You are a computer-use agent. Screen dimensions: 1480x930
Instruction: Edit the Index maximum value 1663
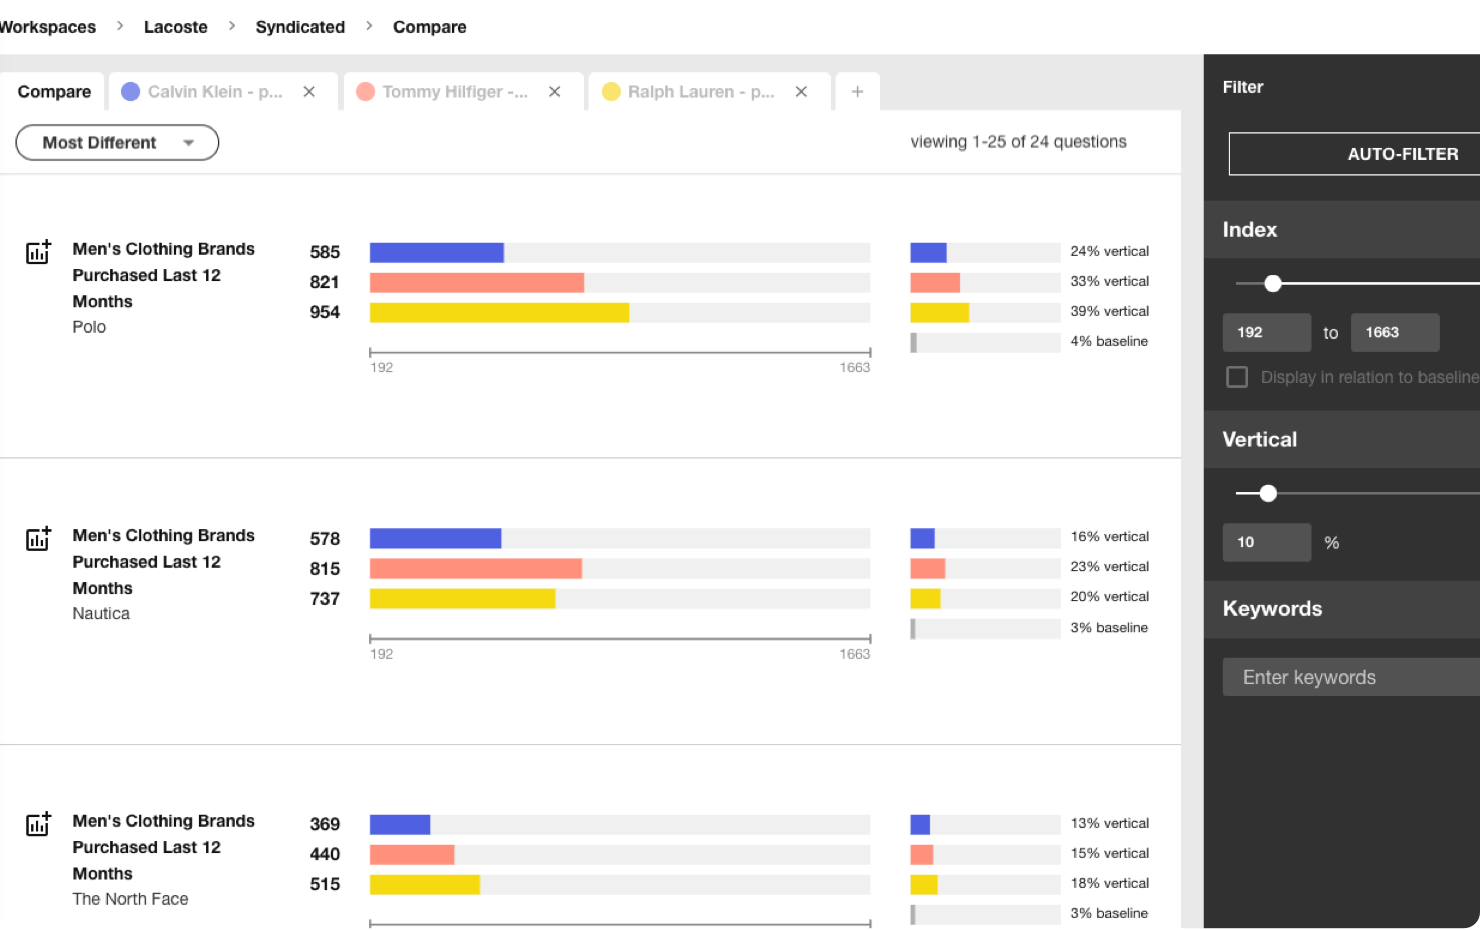(1394, 333)
